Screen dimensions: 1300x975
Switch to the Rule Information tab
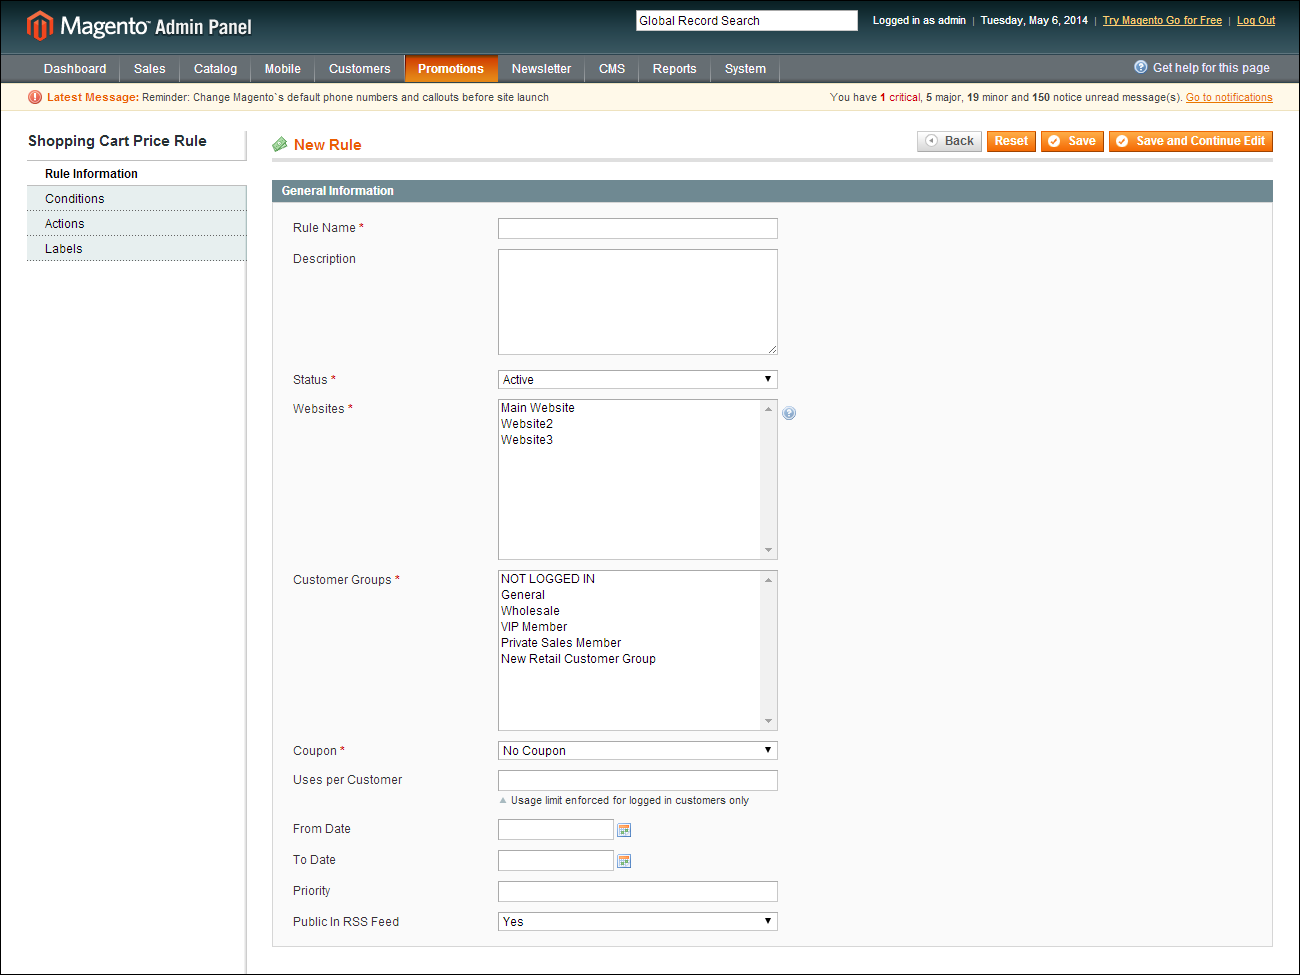coord(137,174)
